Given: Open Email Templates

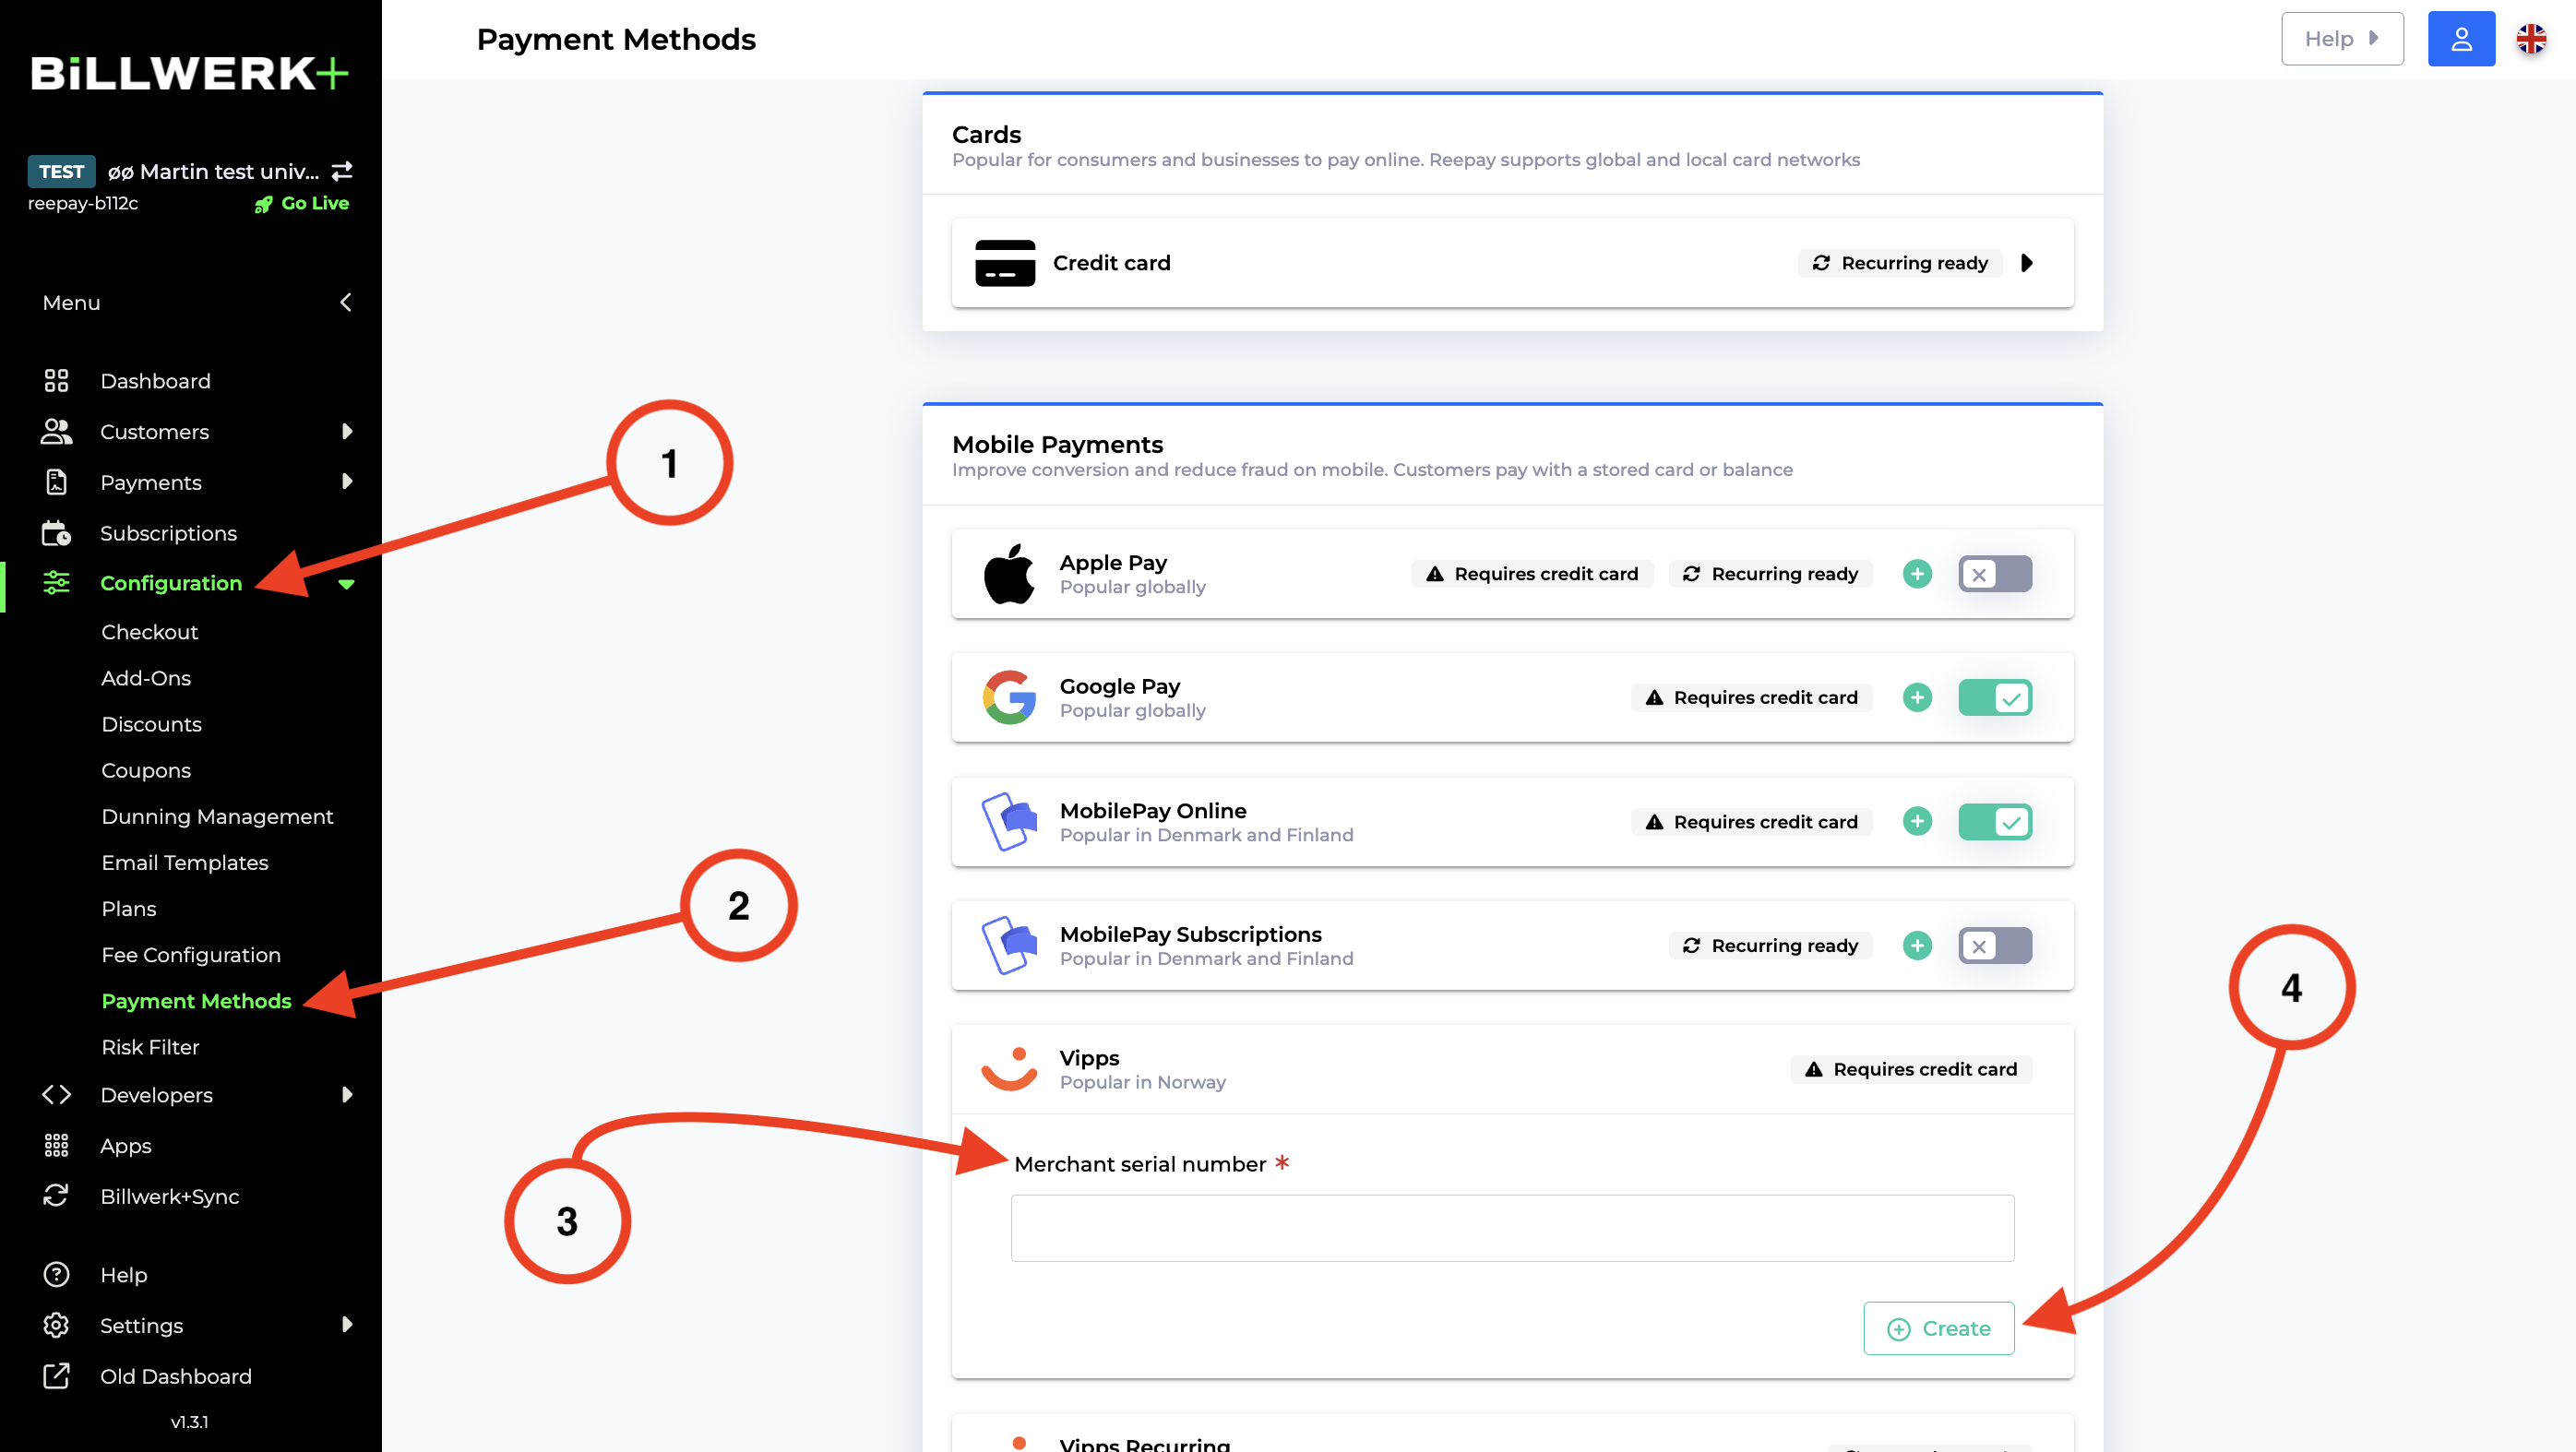Looking at the screenshot, I should click(185, 862).
